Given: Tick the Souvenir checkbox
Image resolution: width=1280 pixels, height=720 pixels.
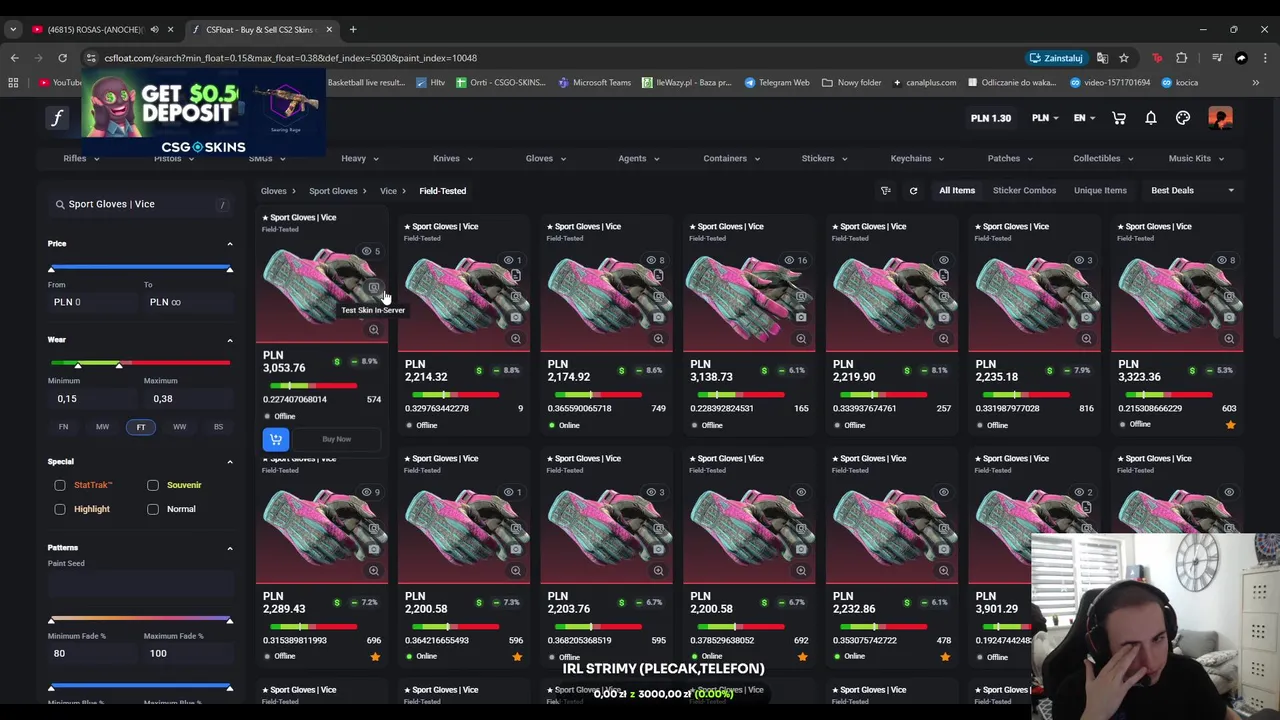Looking at the screenshot, I should [153, 485].
